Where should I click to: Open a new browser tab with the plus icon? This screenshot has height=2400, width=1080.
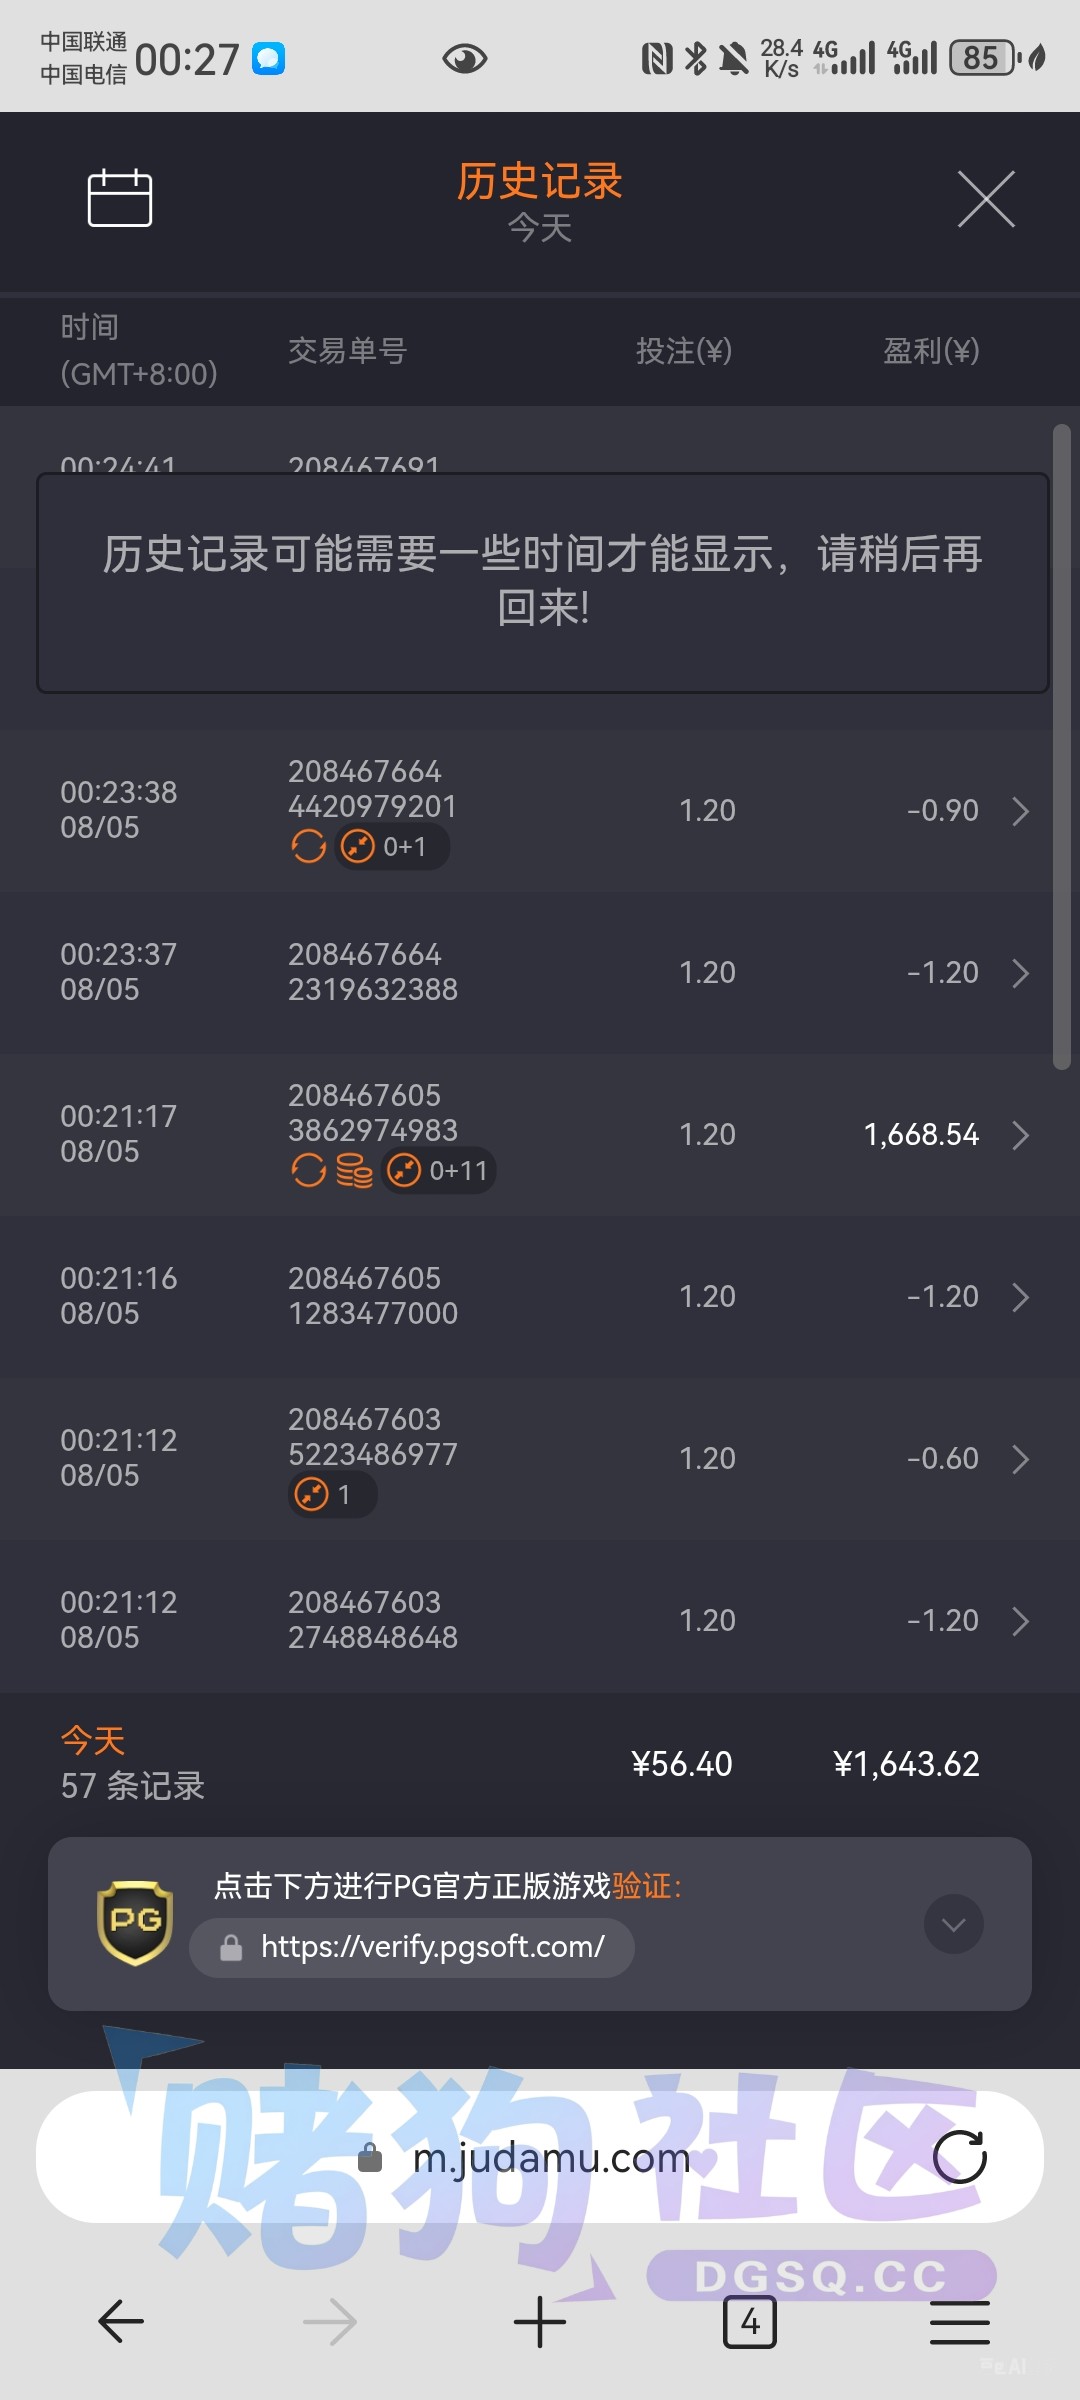(x=540, y=2321)
